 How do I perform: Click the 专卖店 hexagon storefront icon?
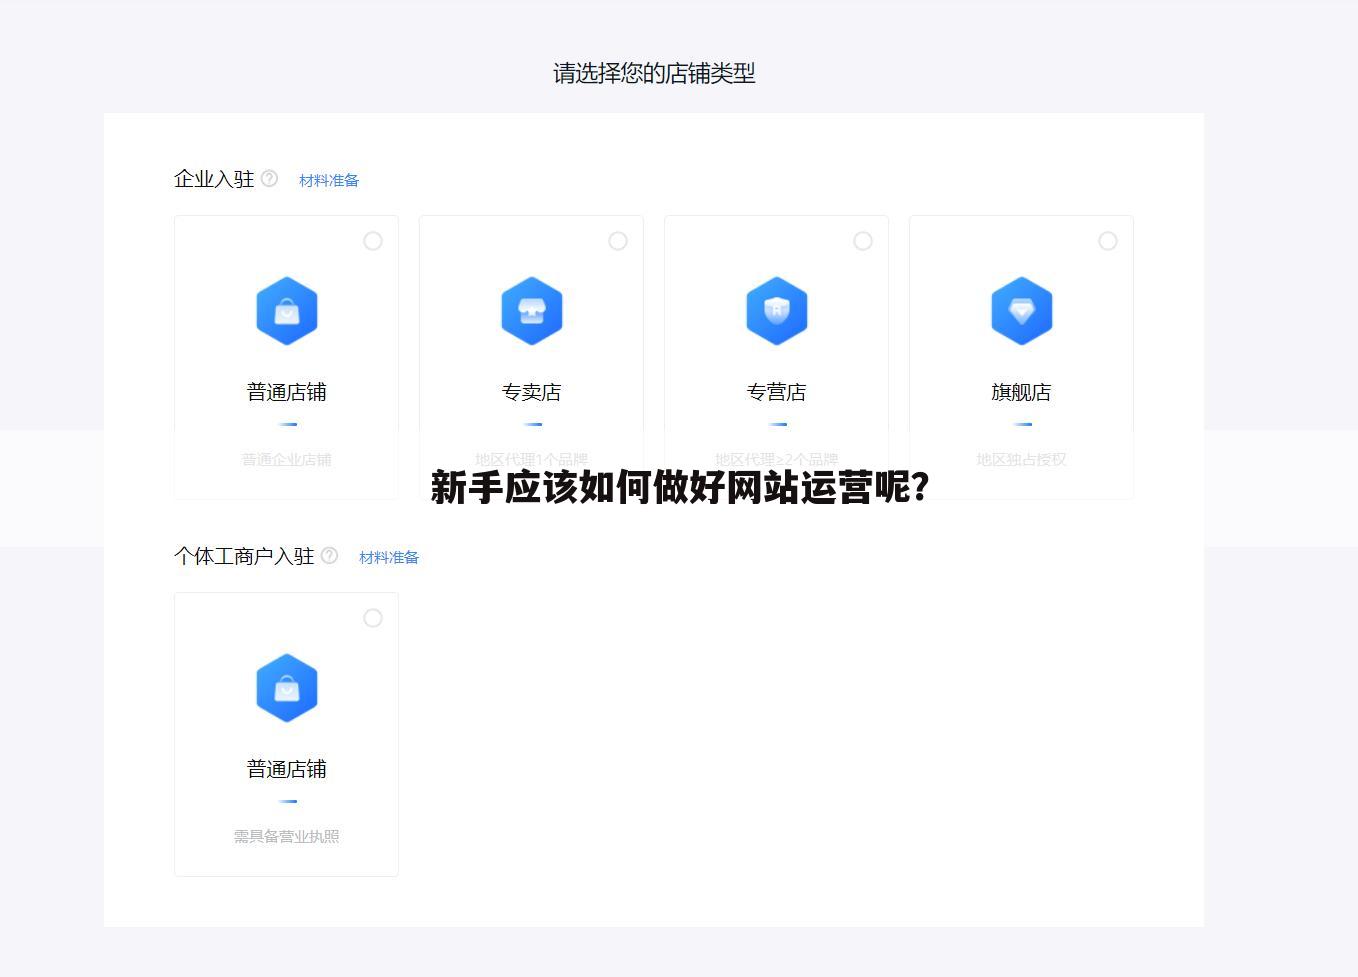click(x=531, y=311)
